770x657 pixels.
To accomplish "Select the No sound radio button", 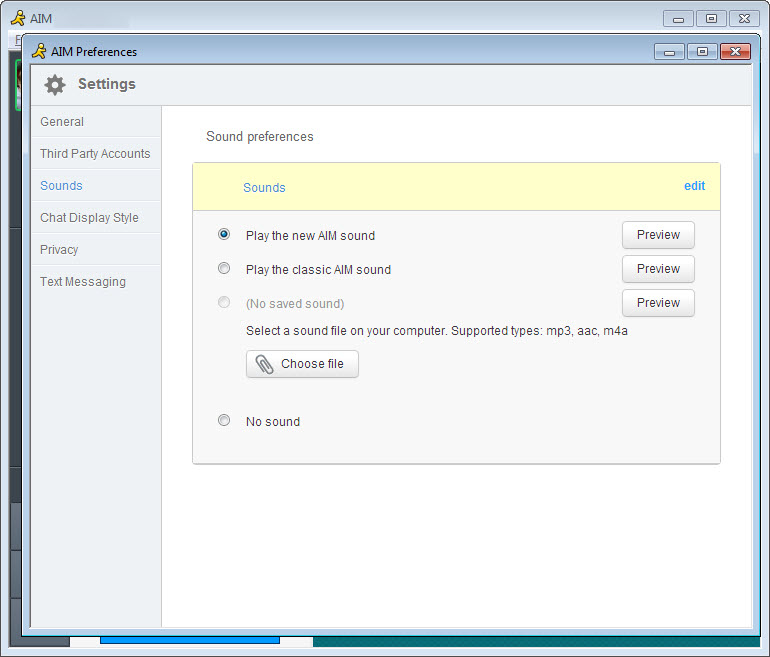I will coord(224,420).
